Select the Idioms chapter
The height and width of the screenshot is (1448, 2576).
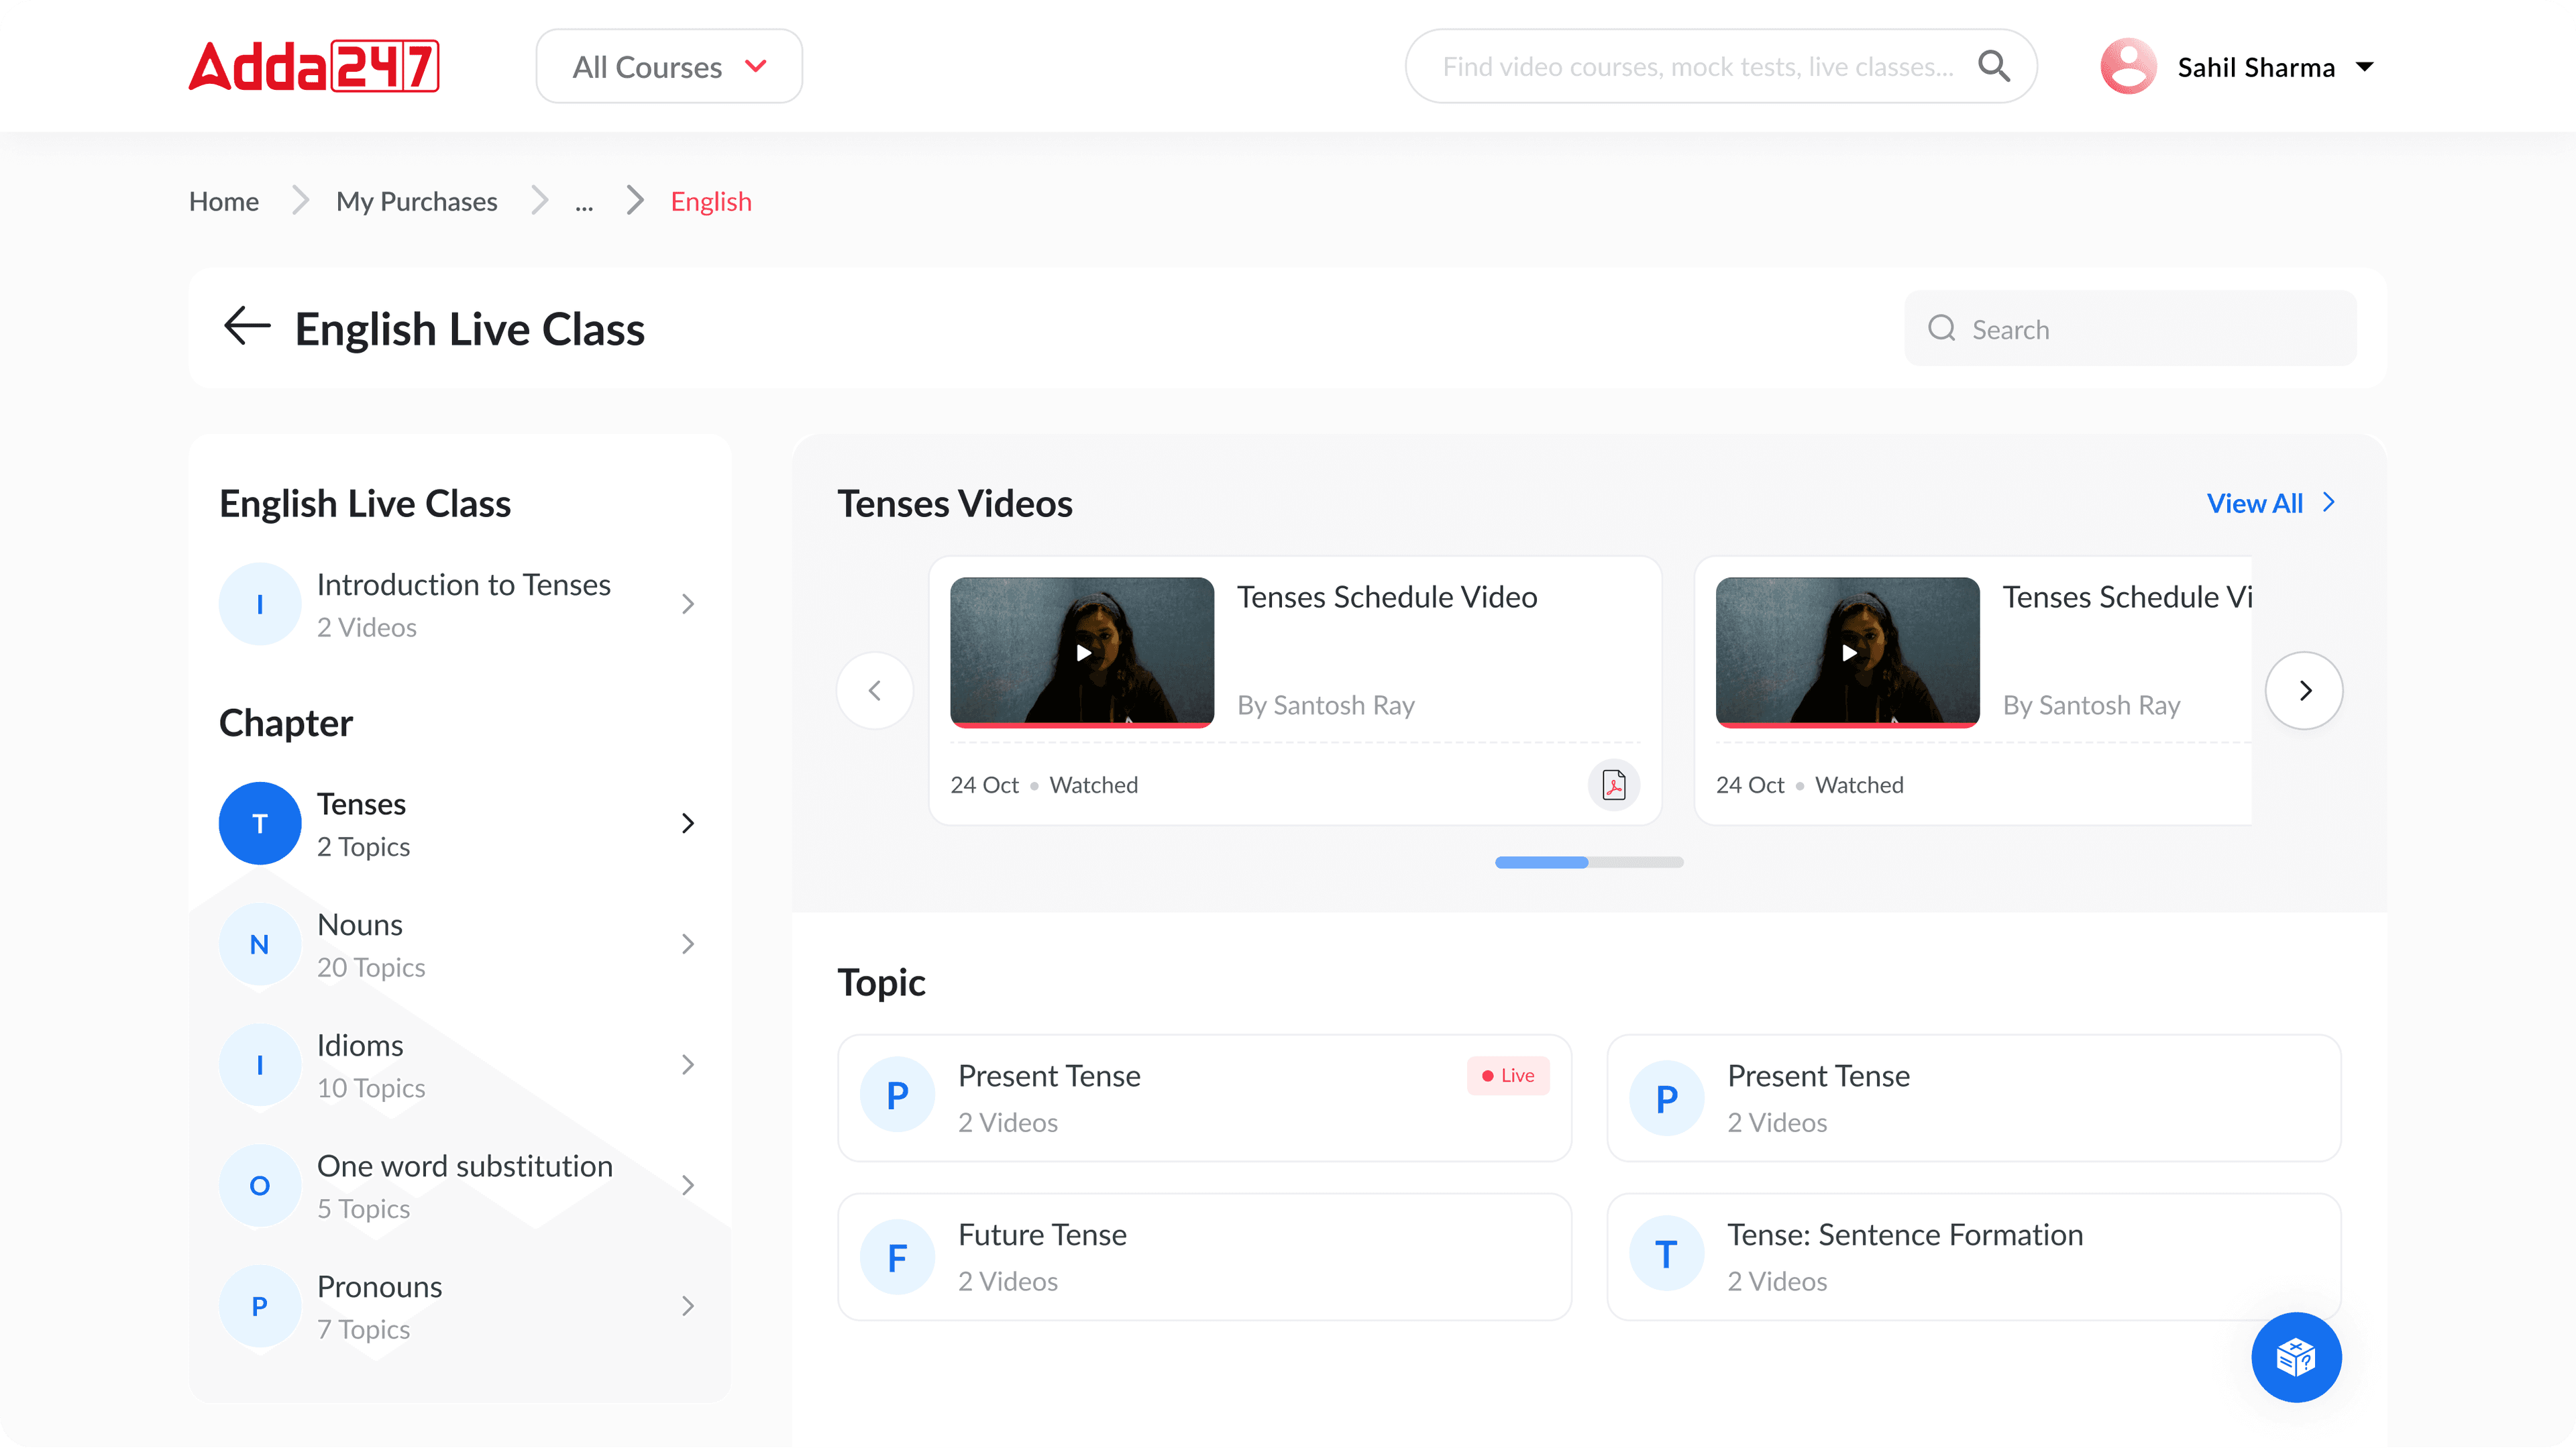coord(458,1065)
